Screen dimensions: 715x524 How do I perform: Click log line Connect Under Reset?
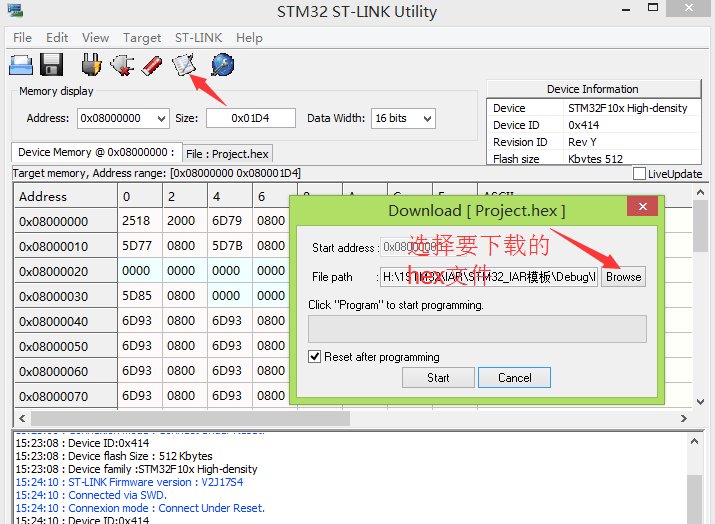(140, 508)
